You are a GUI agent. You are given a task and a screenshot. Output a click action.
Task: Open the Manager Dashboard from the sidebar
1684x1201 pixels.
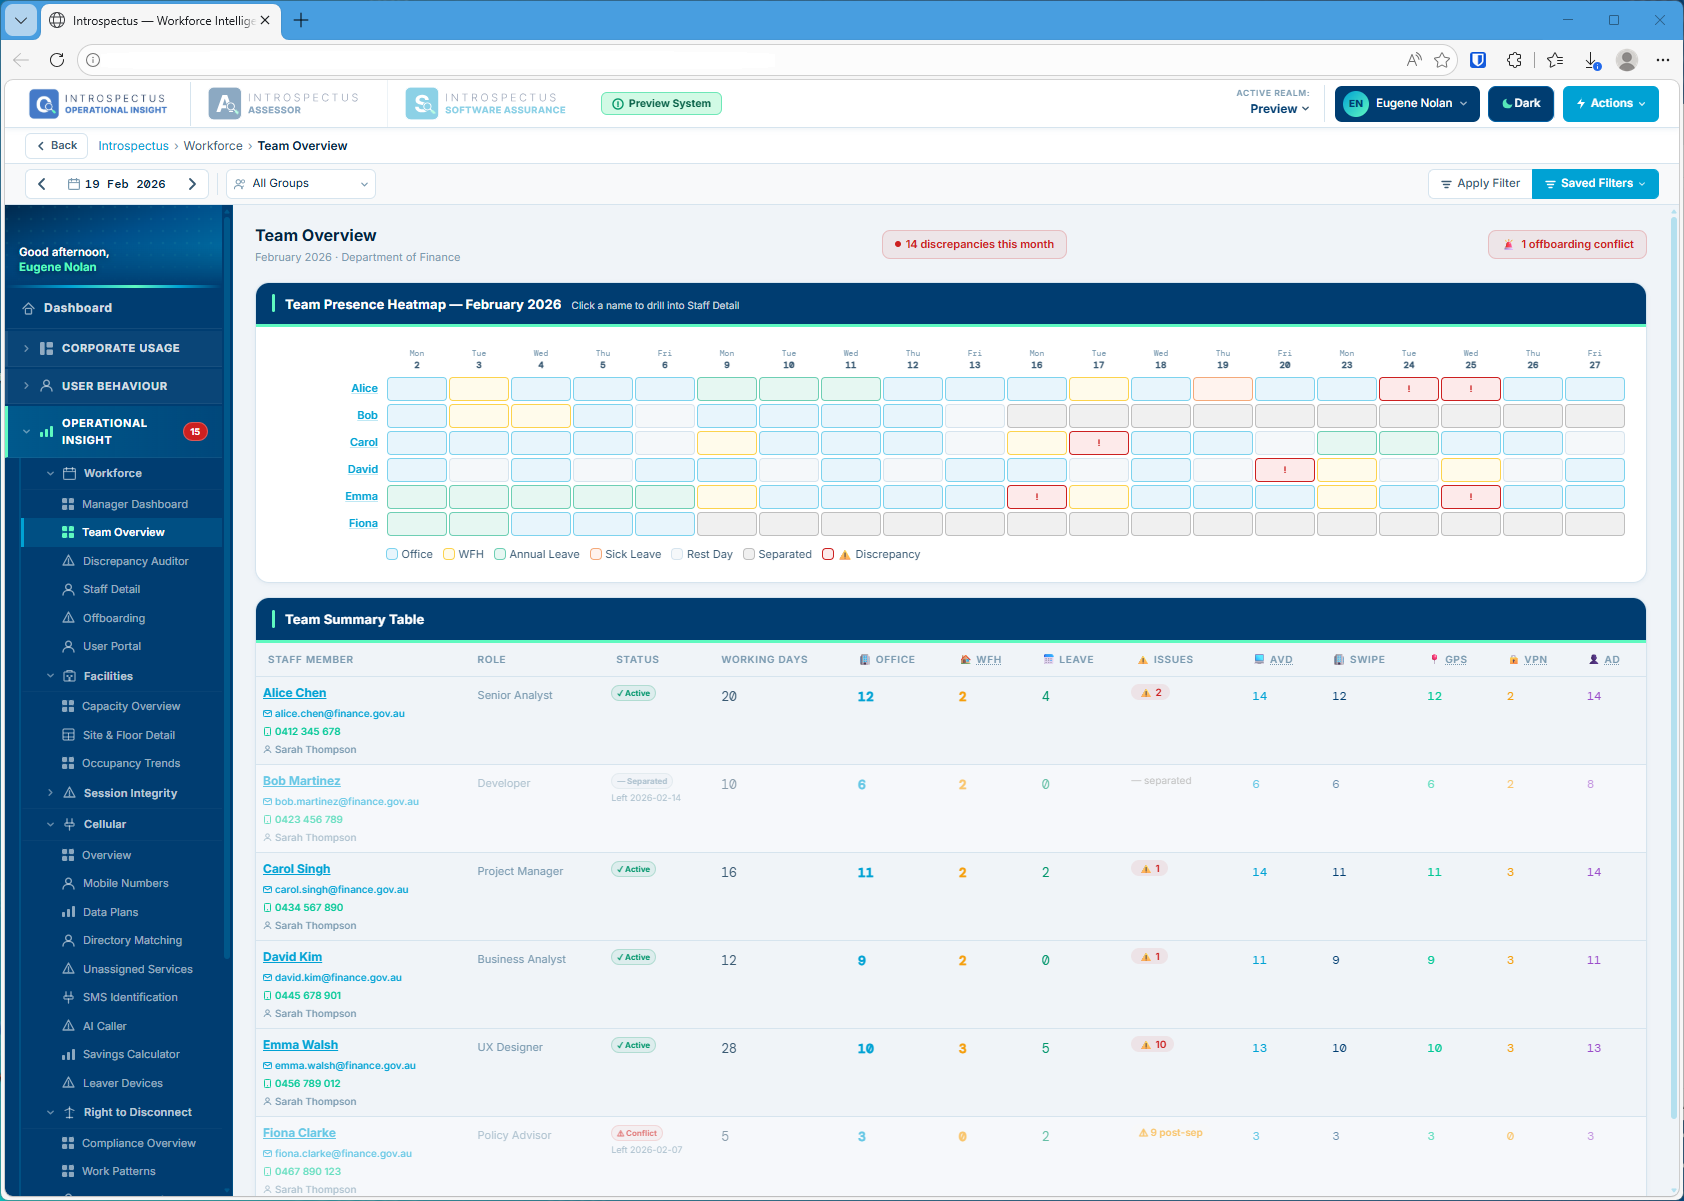point(135,504)
